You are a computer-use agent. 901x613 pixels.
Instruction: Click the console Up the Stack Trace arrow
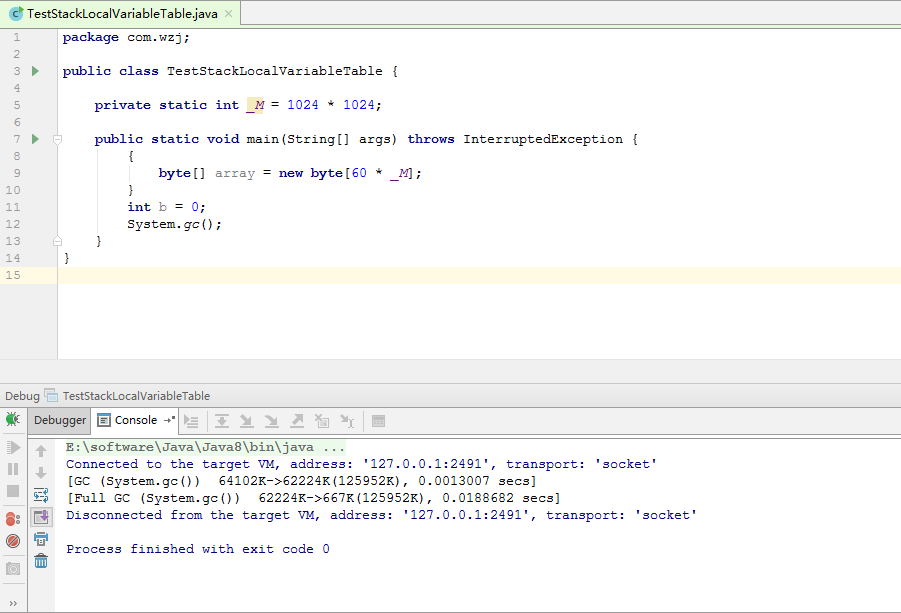(x=41, y=451)
